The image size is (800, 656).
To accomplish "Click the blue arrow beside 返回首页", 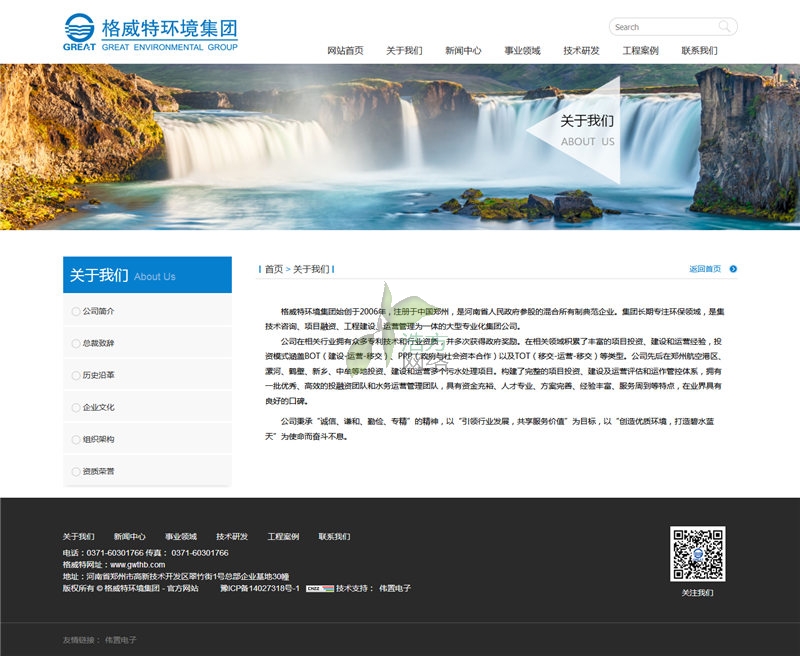I will point(733,269).
